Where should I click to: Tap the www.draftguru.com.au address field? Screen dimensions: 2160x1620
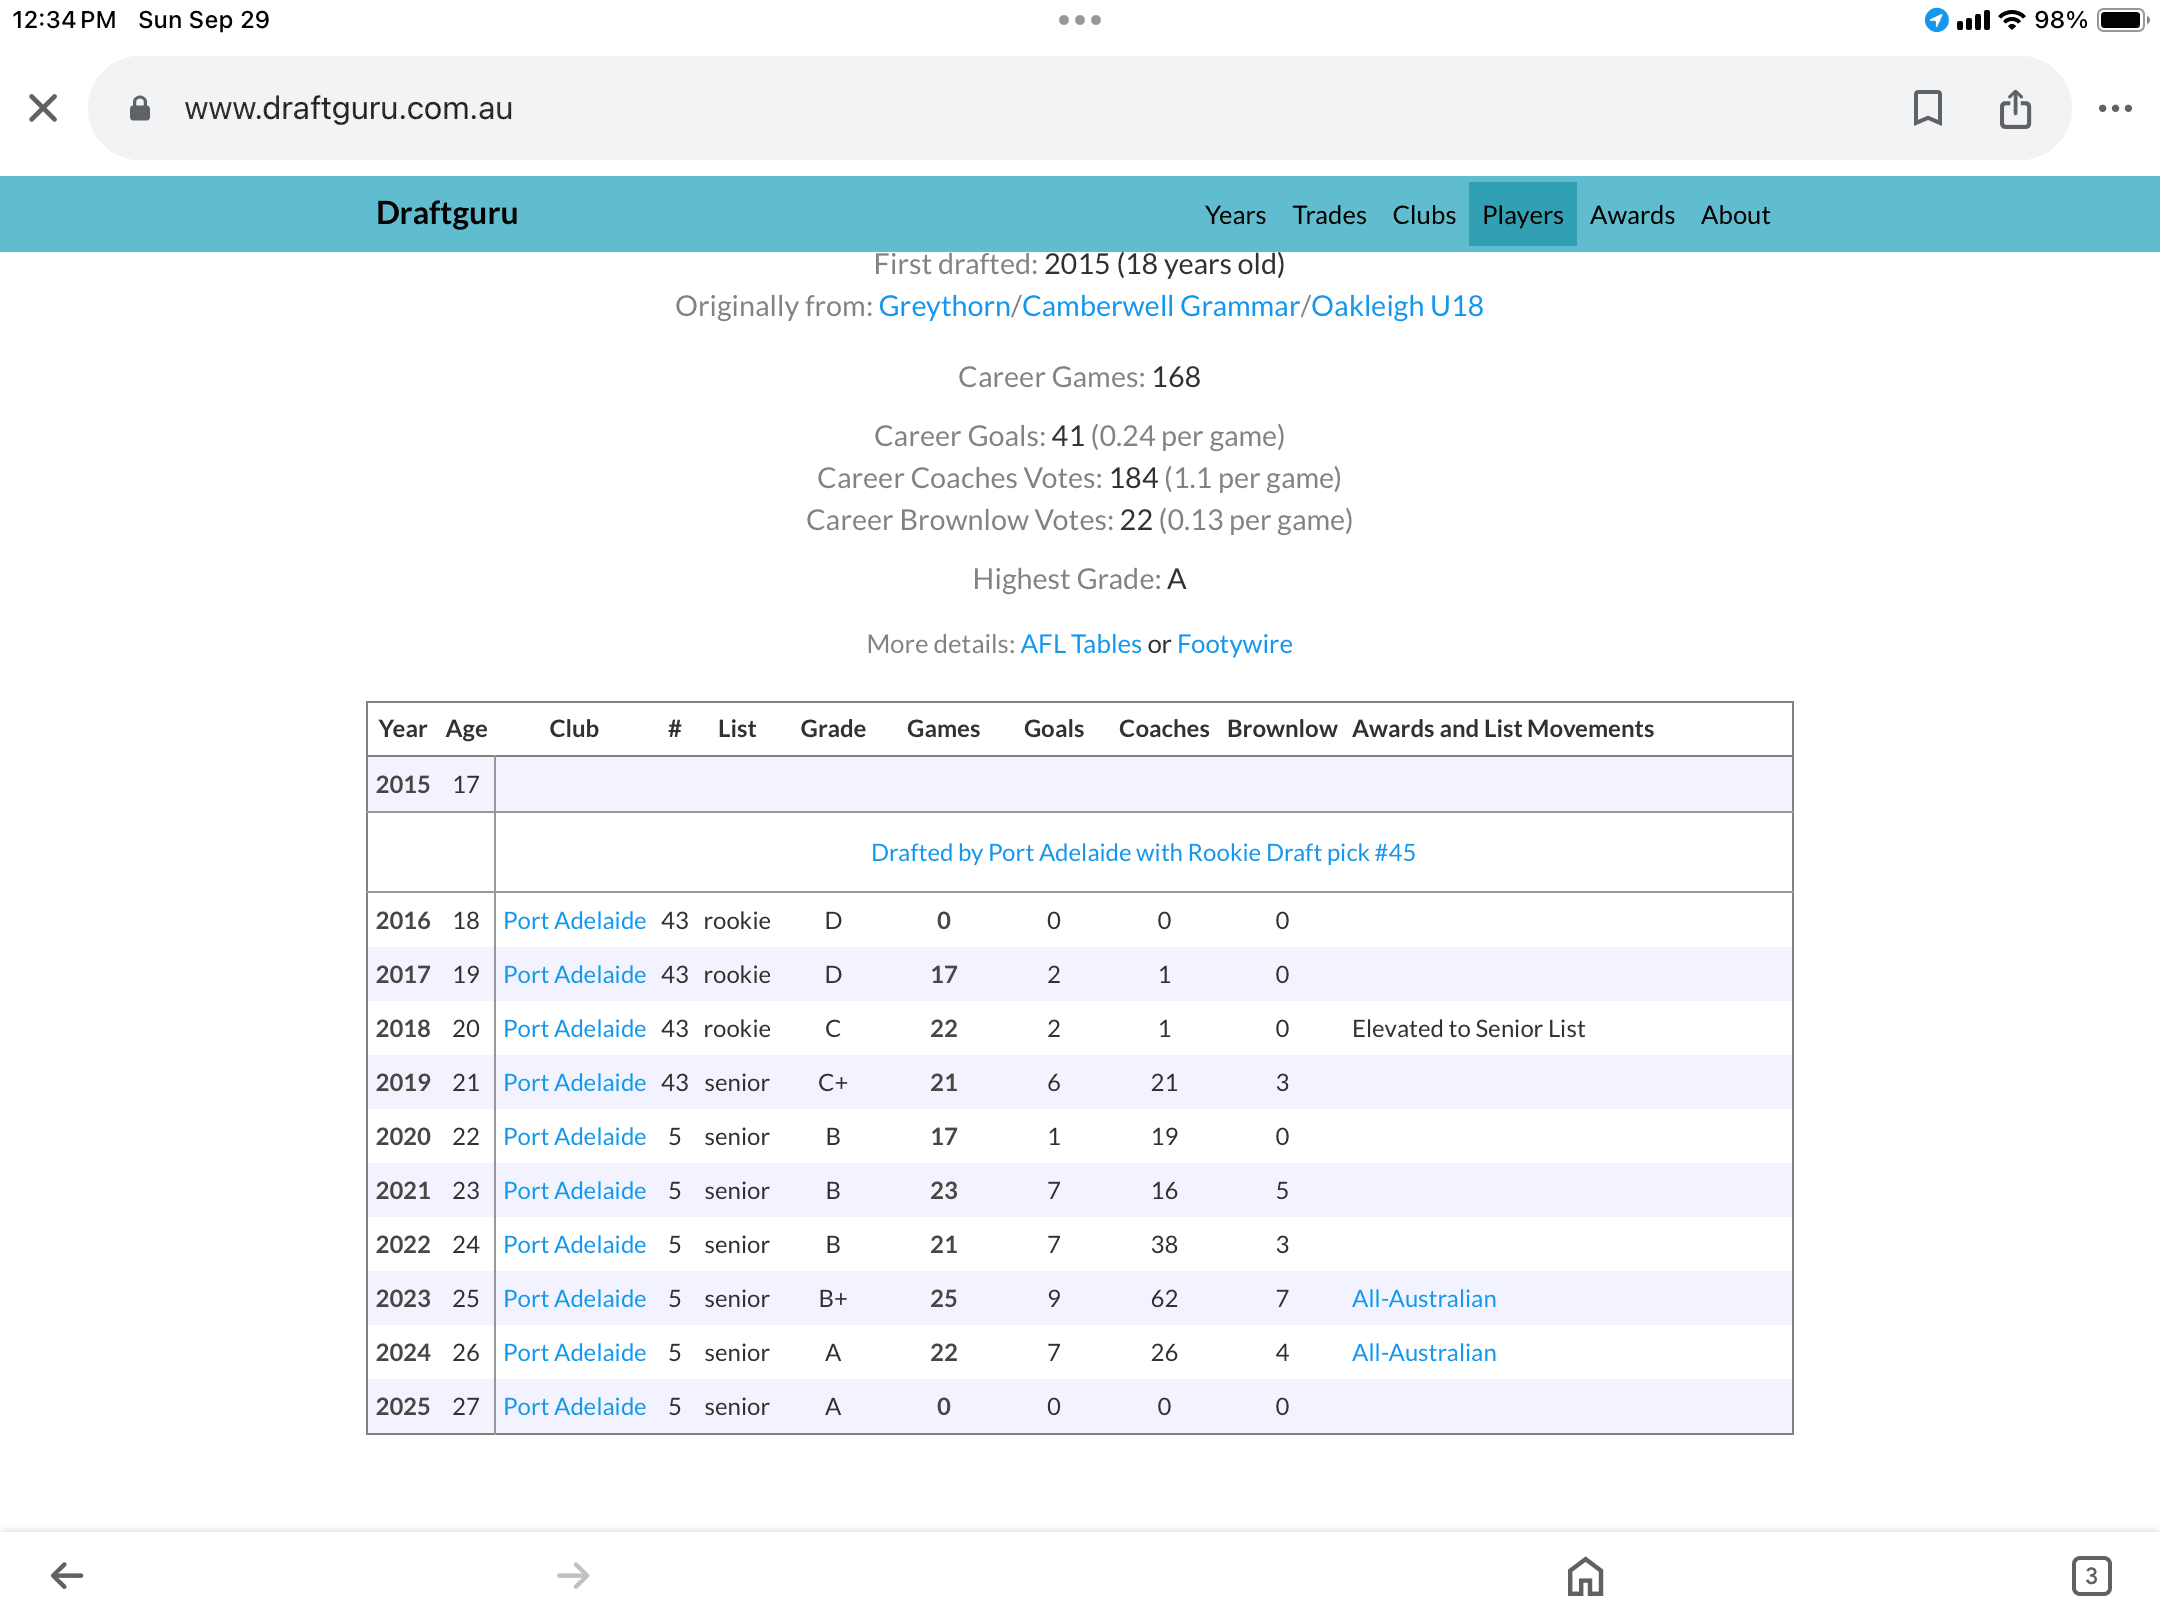pyautogui.click(x=1079, y=108)
